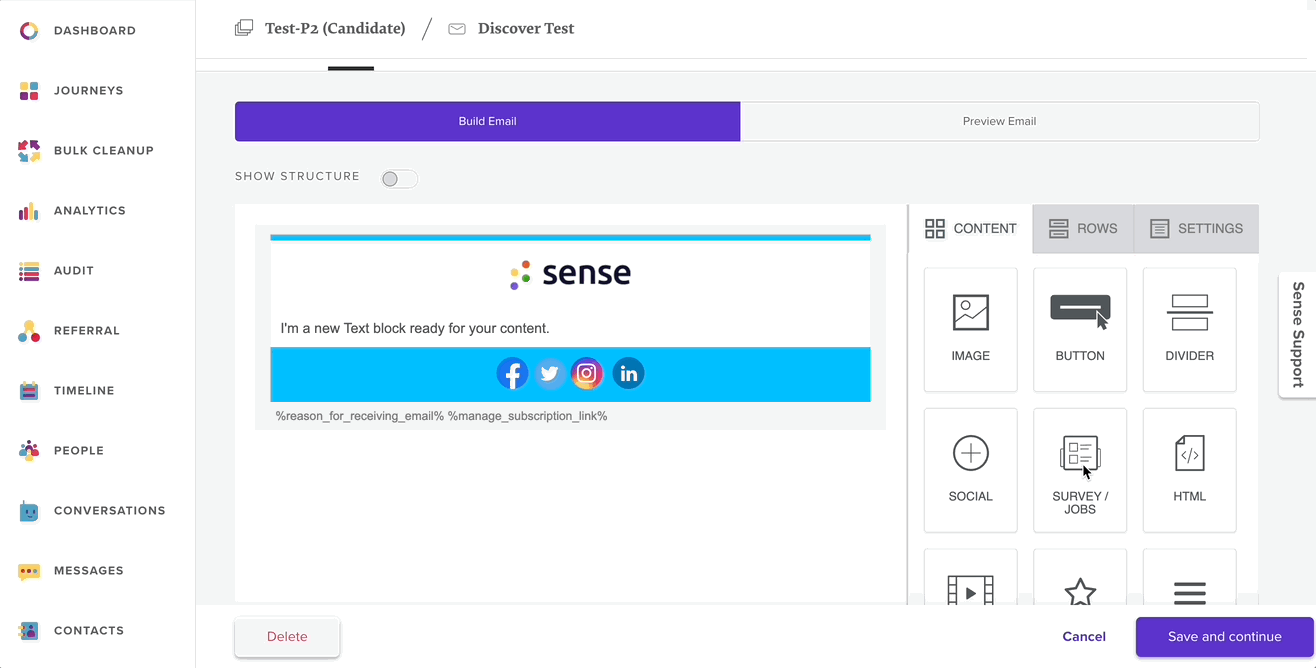Select the Survey / Jobs content block
This screenshot has height=668, width=1316.
pyautogui.click(x=1080, y=470)
